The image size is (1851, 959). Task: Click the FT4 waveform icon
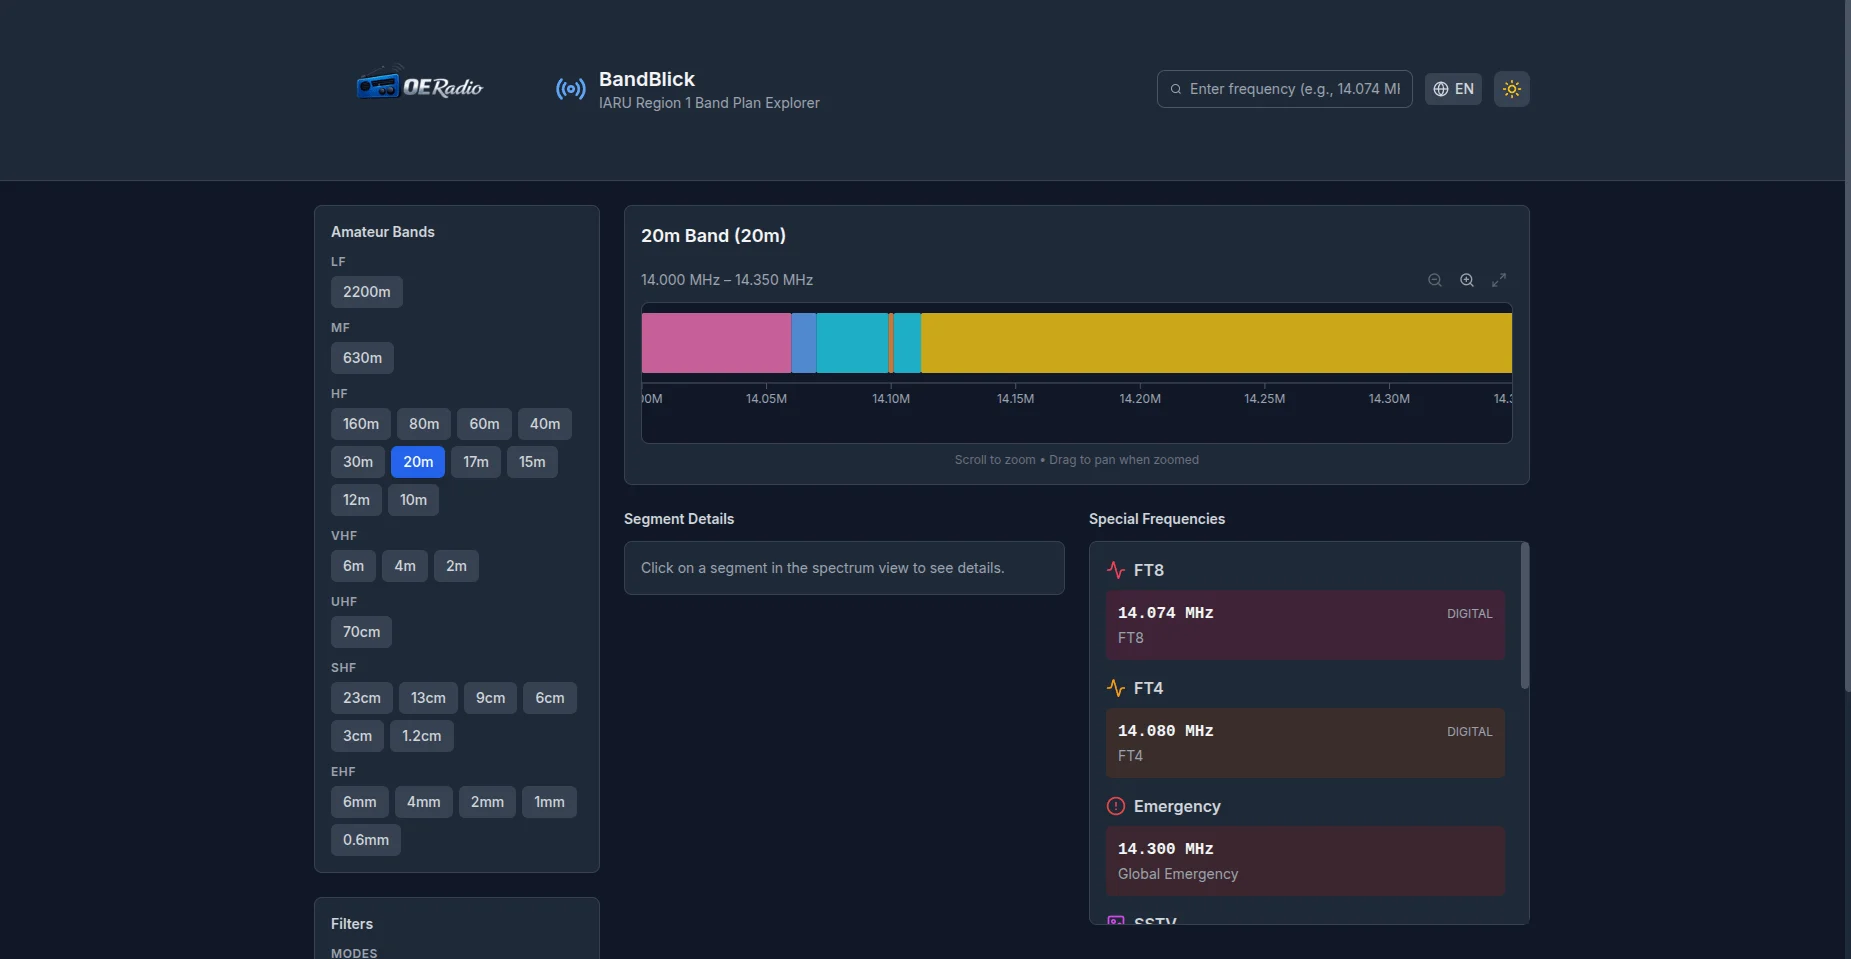pos(1116,688)
